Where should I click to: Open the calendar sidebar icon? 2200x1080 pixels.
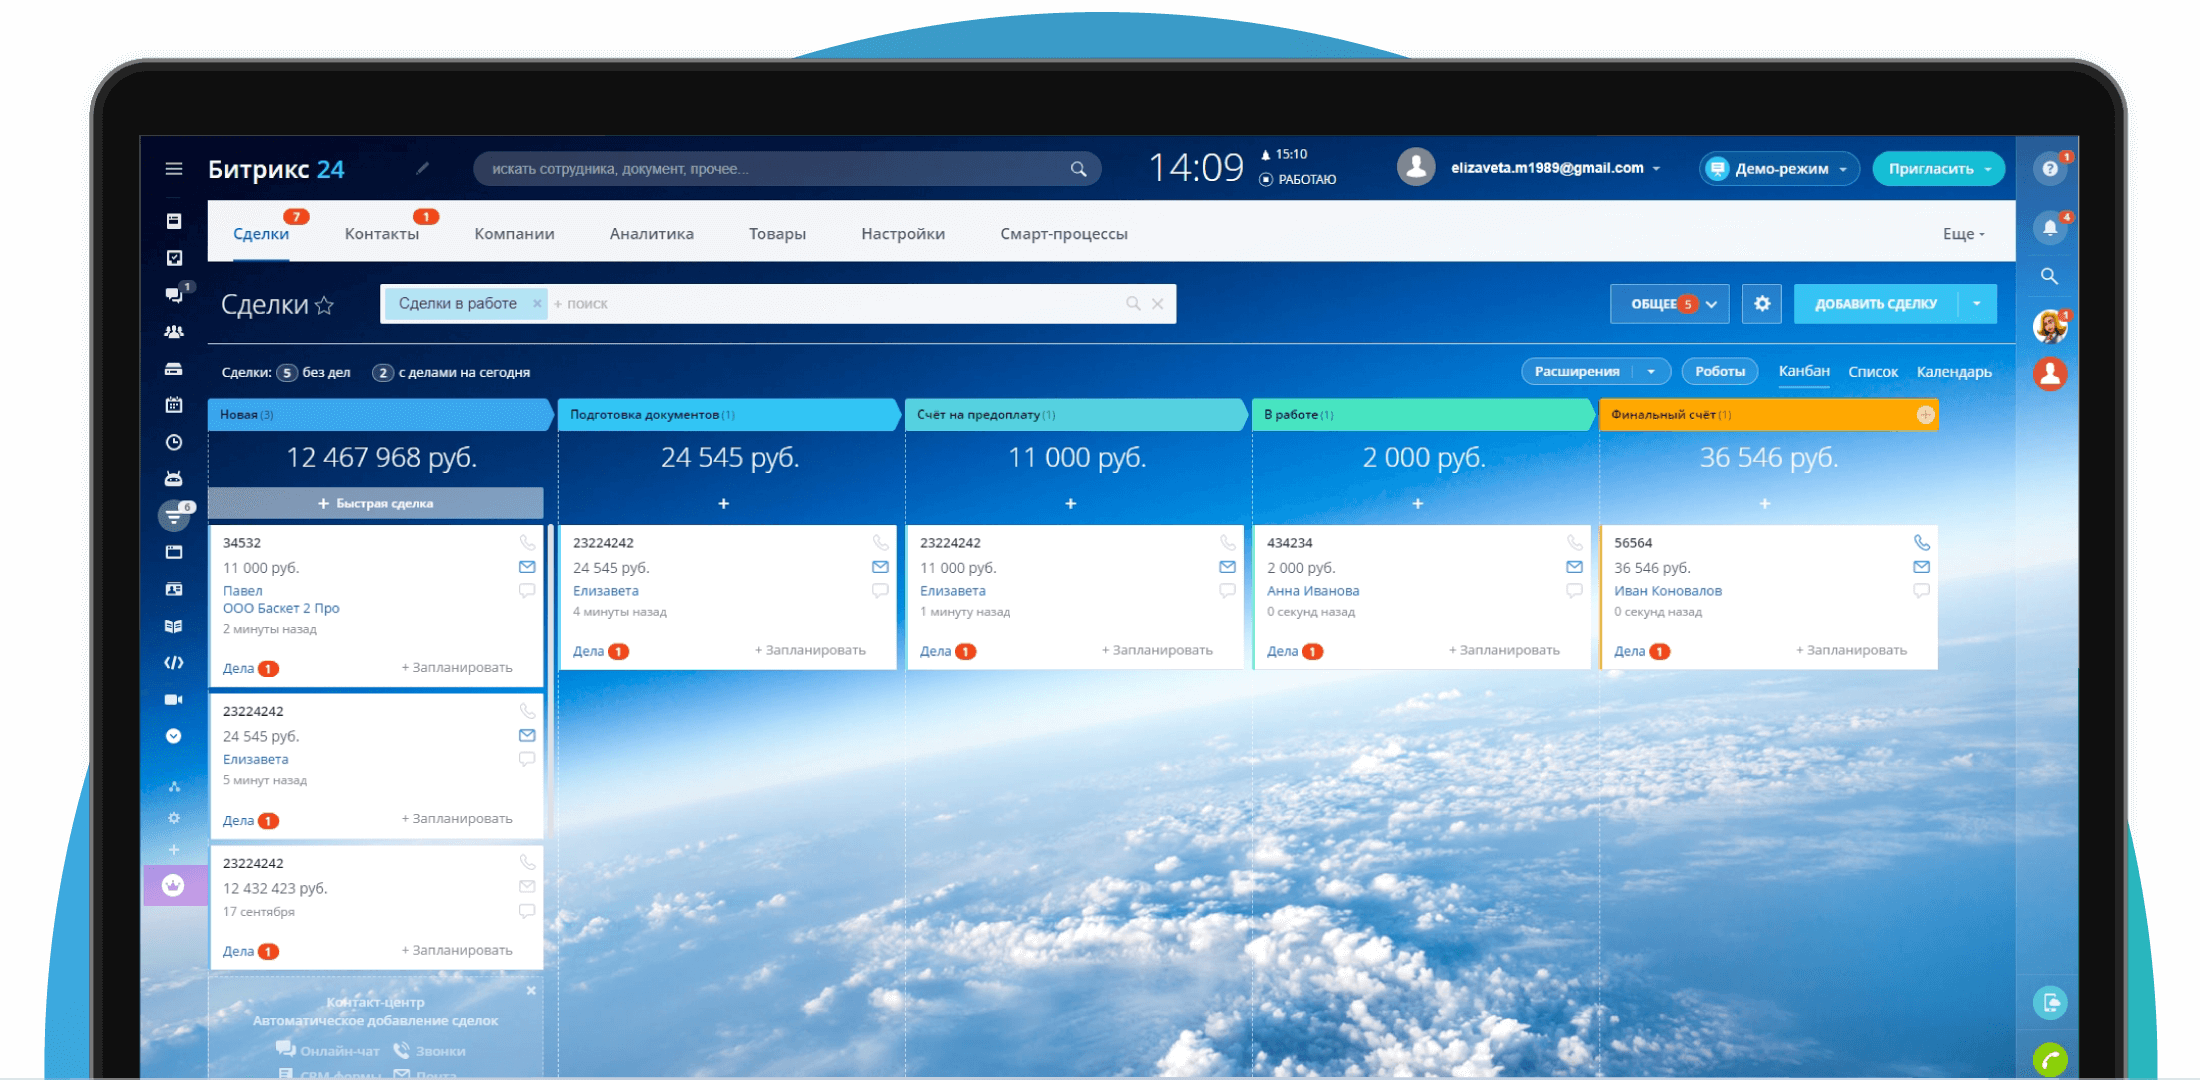tap(174, 405)
